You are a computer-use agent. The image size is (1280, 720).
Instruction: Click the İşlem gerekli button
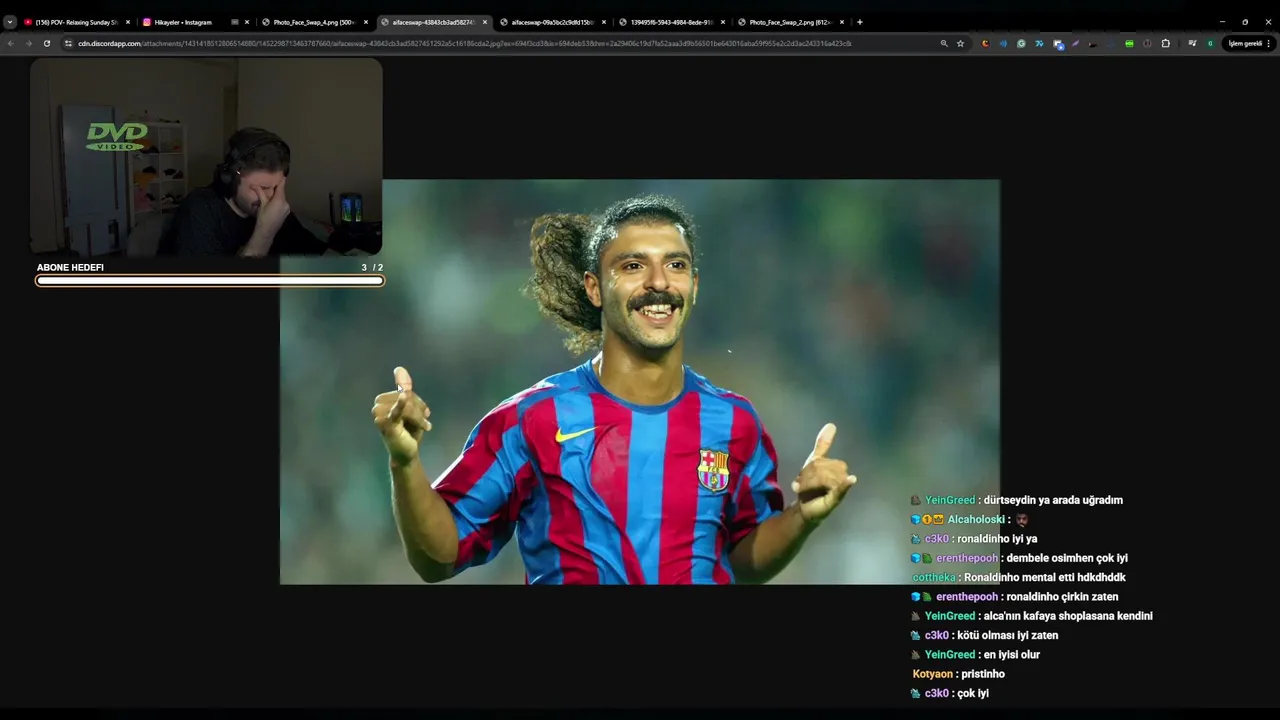pyautogui.click(x=1245, y=43)
